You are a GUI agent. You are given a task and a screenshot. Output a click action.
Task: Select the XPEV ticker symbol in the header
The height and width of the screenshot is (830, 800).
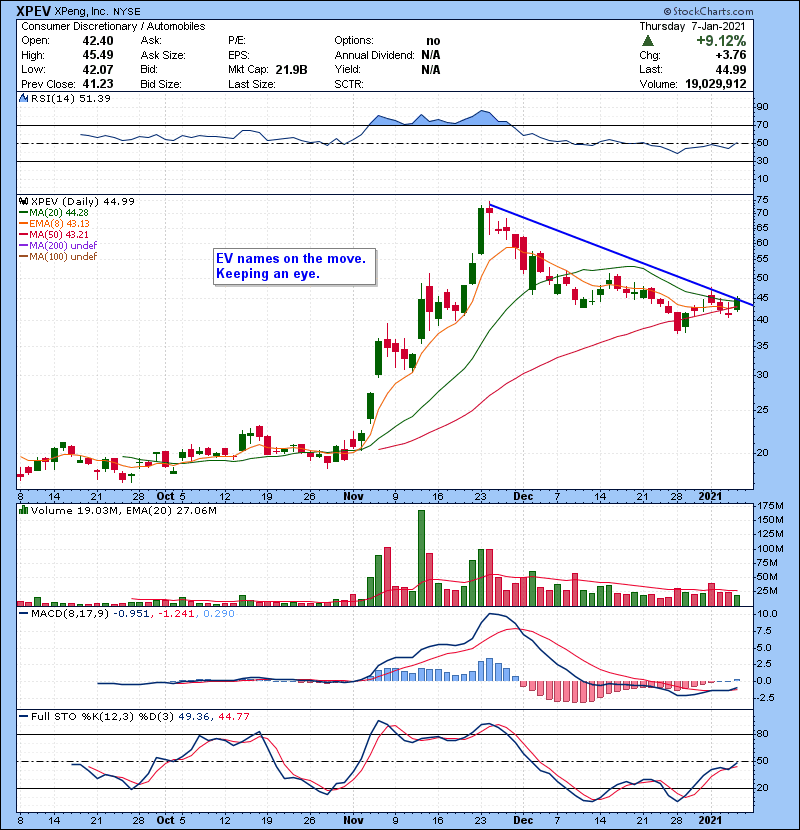coord(34,11)
